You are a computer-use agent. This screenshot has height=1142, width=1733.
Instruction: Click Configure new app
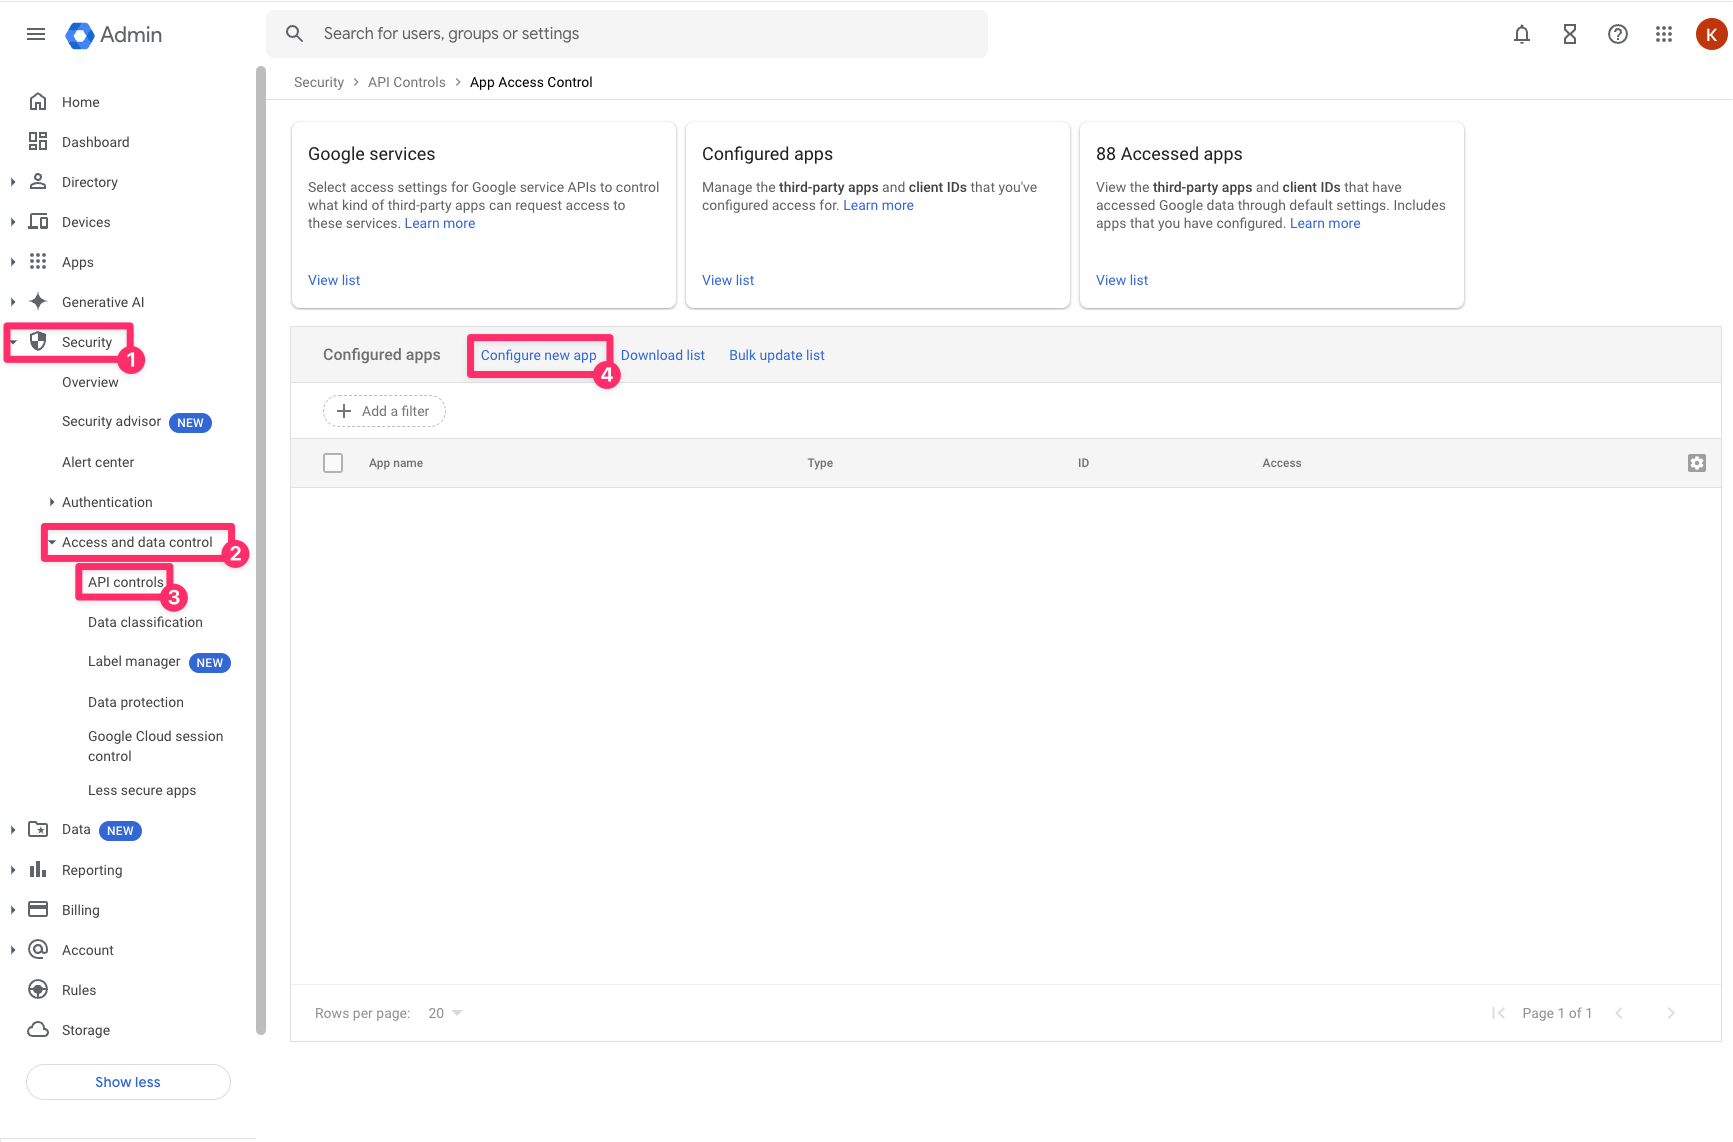[x=538, y=355]
